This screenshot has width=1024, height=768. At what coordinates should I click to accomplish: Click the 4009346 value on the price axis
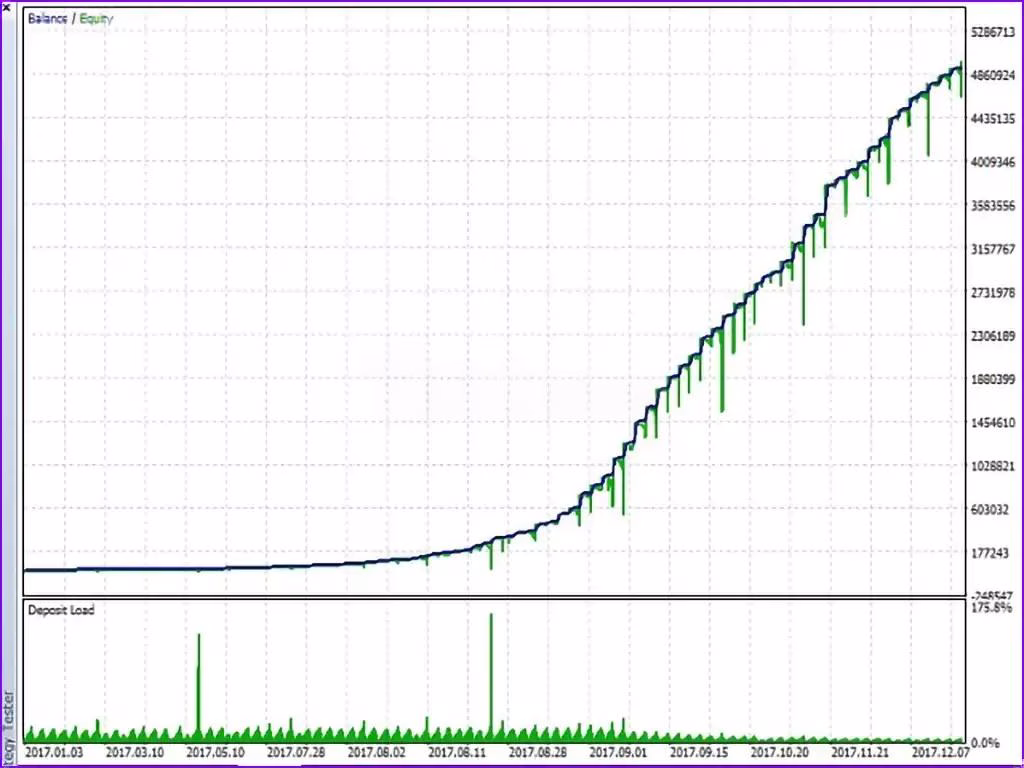click(993, 162)
